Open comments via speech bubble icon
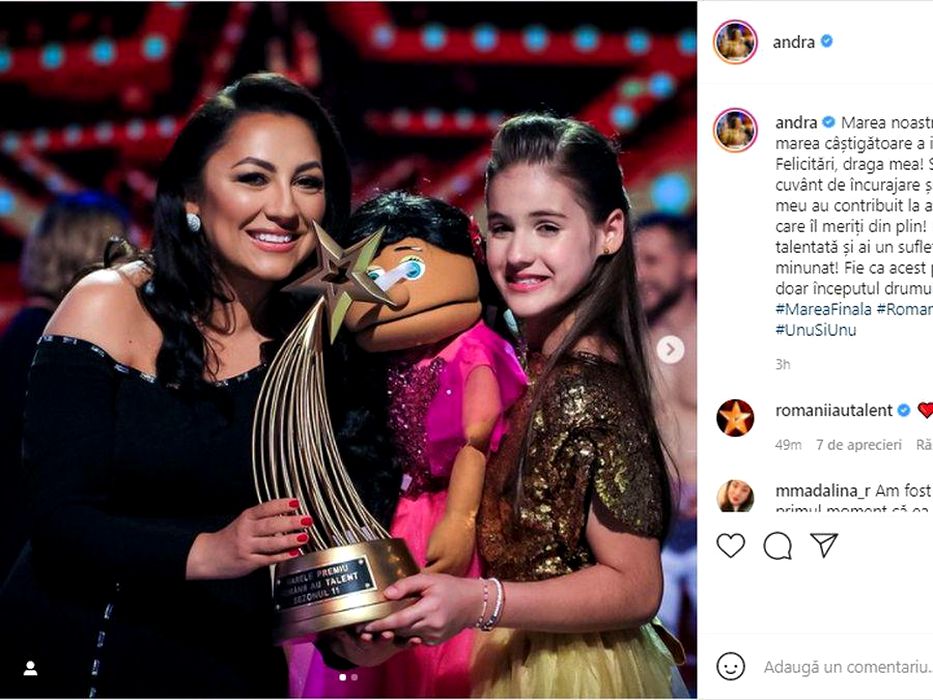Image resolution: width=933 pixels, height=700 pixels. [777, 545]
